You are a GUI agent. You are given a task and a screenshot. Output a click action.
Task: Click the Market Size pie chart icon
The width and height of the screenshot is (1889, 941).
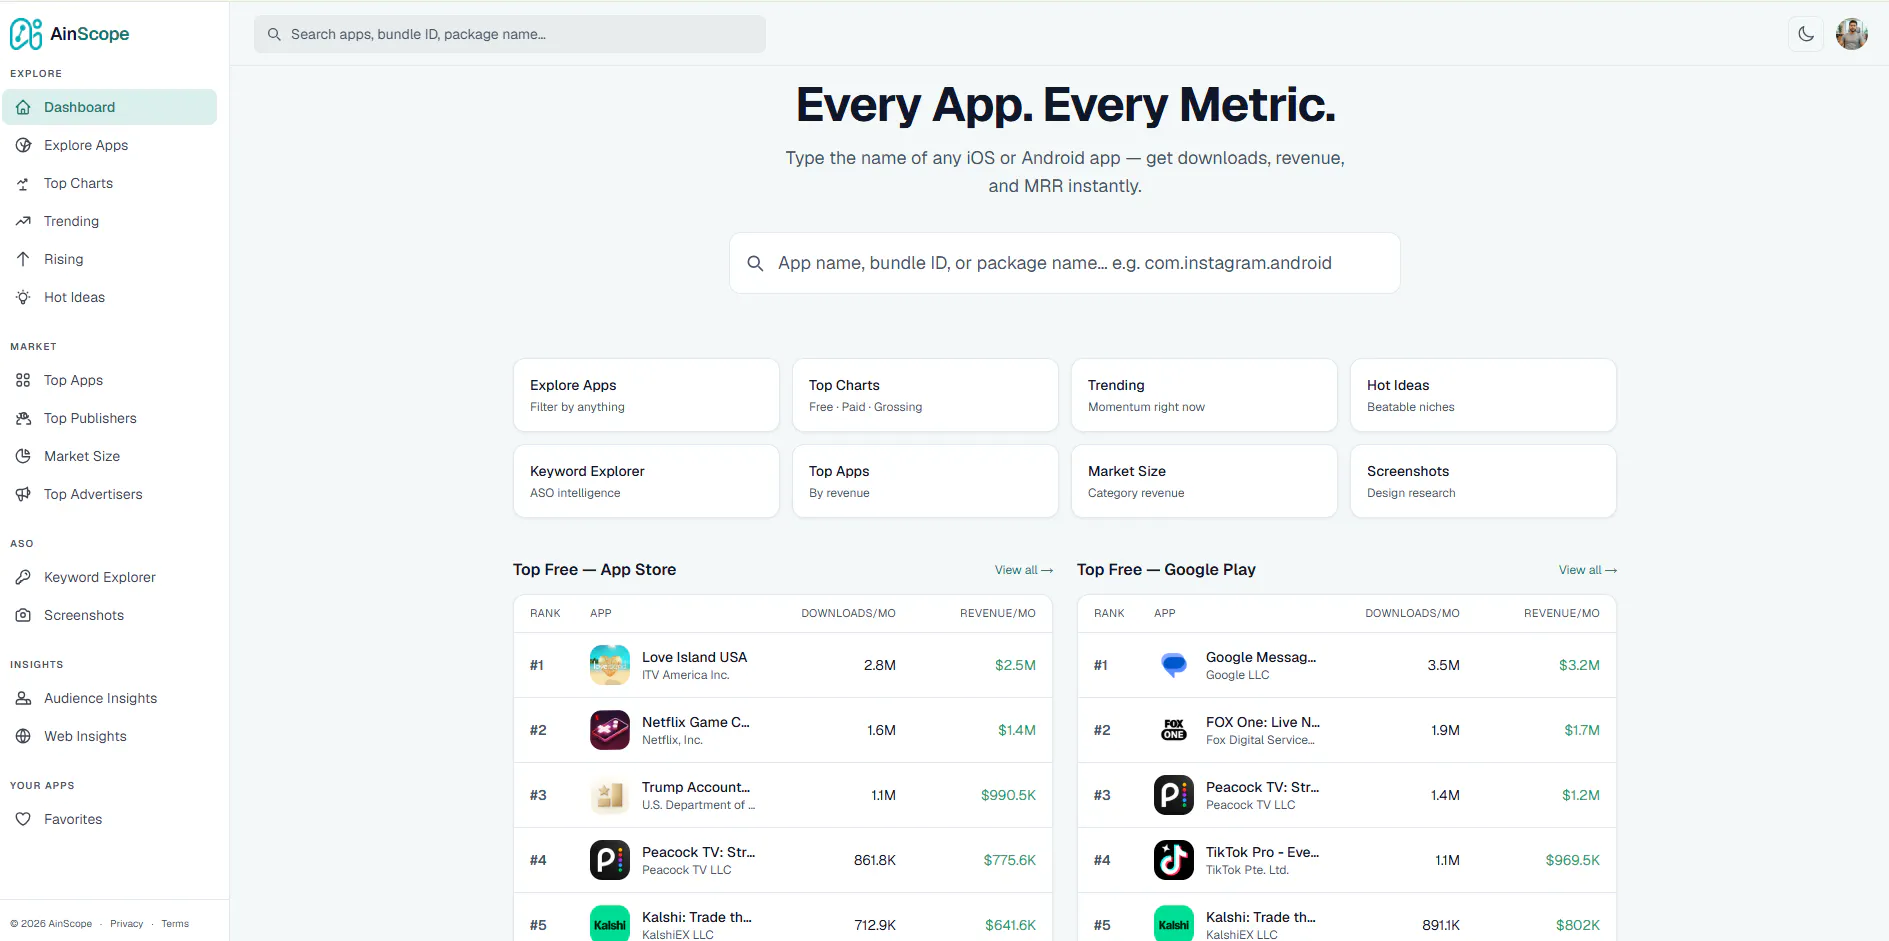click(23, 456)
